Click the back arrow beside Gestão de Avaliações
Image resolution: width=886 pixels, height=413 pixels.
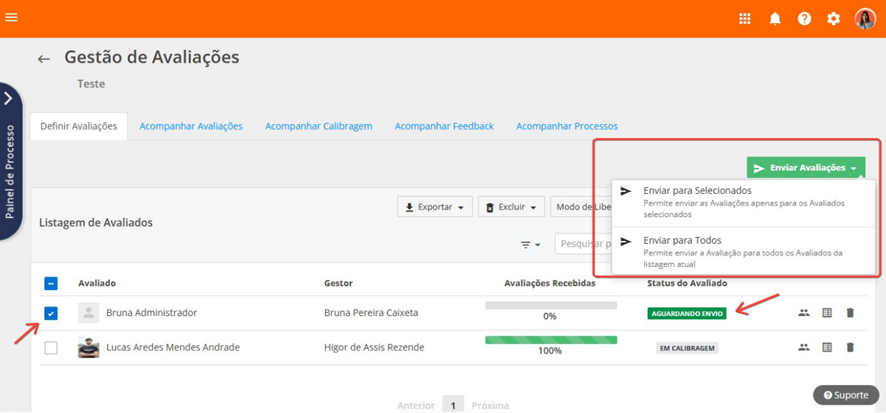click(x=44, y=59)
